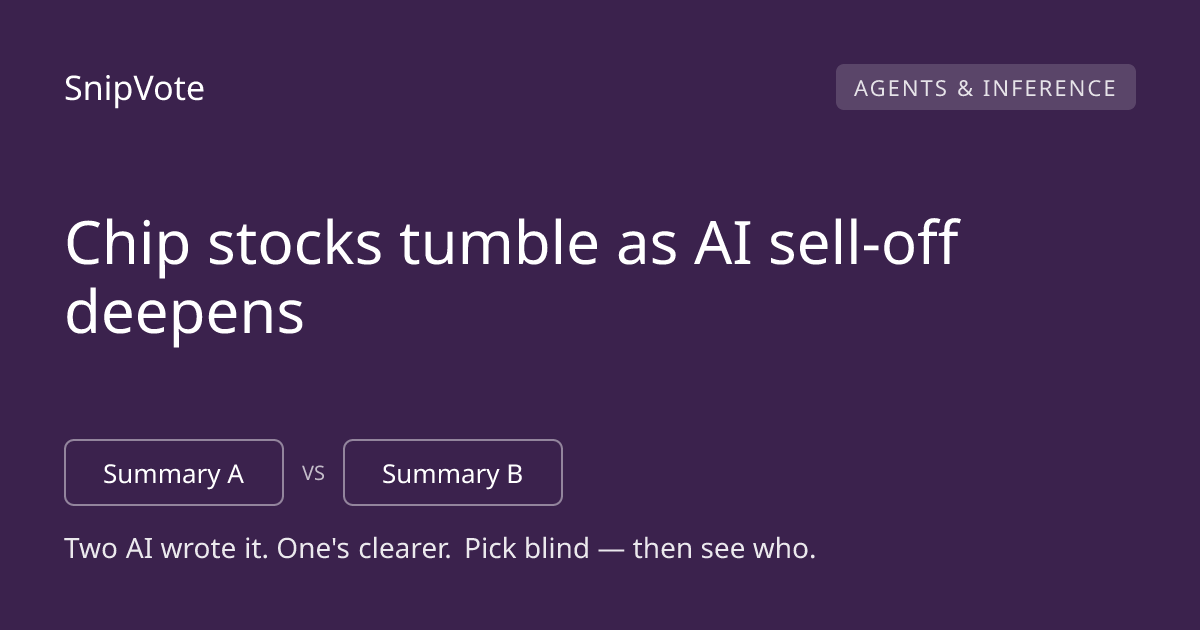Vote for Summary B
This screenshot has width=1200, height=630.
tap(453, 473)
